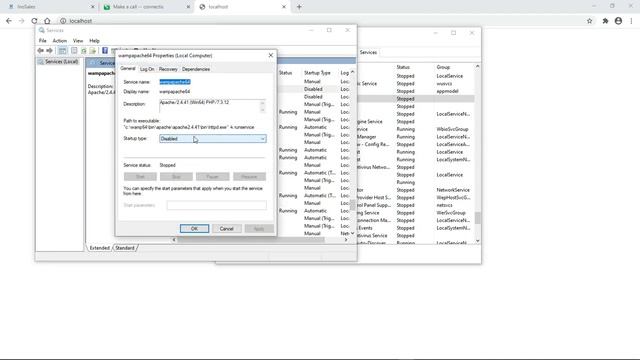The image size is (640, 360).
Task: Switch to the General tab
Action: click(128, 69)
